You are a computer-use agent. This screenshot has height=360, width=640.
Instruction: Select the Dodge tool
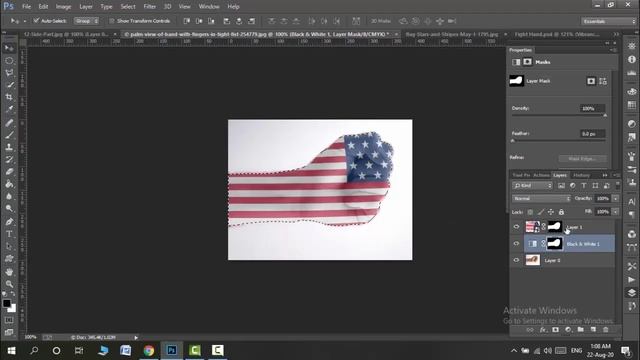[9, 209]
